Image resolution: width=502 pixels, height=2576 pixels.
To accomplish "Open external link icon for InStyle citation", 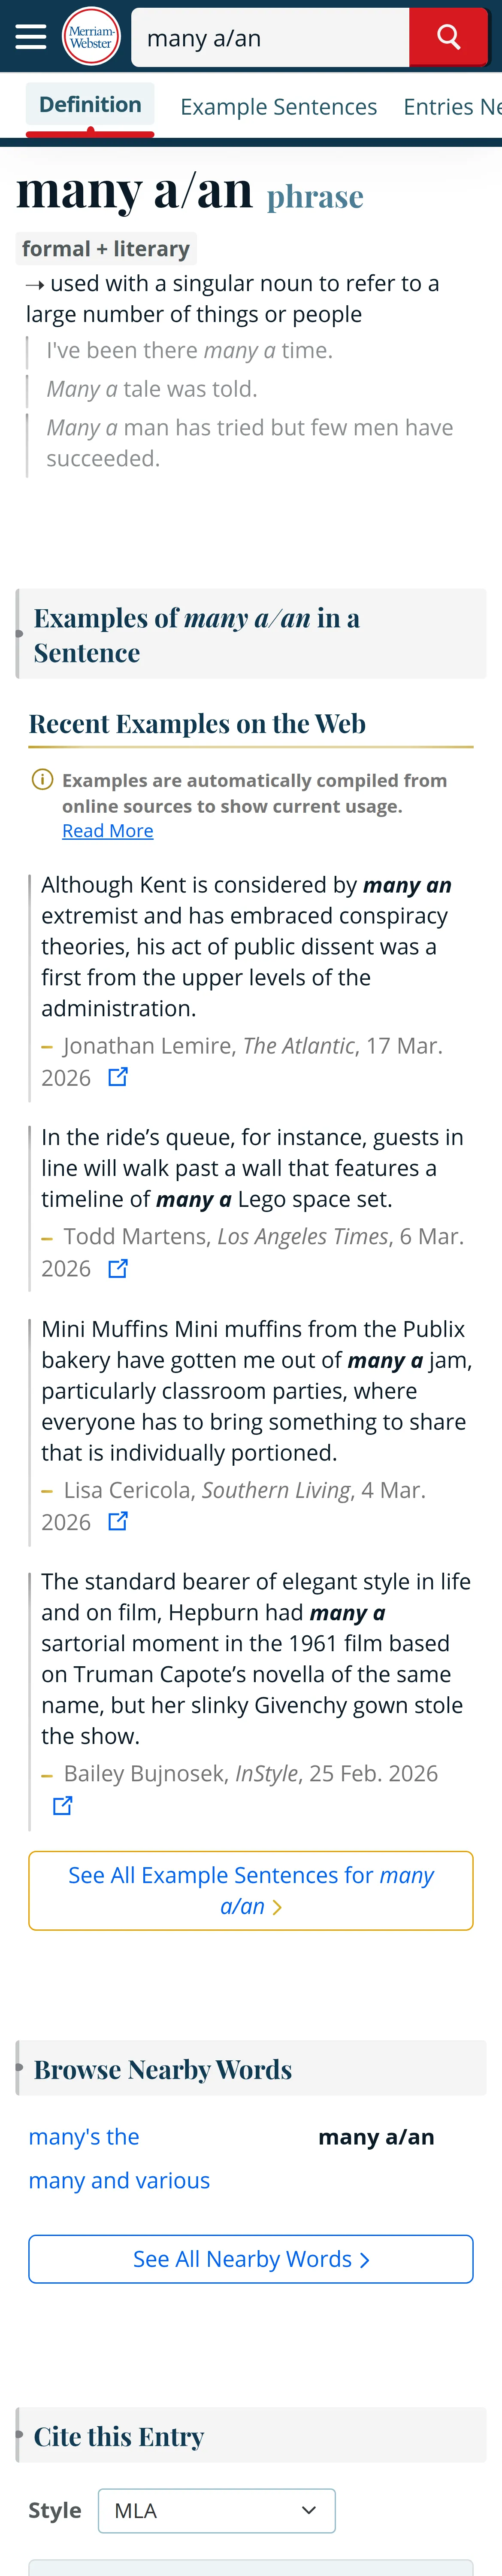I will click(62, 1805).
